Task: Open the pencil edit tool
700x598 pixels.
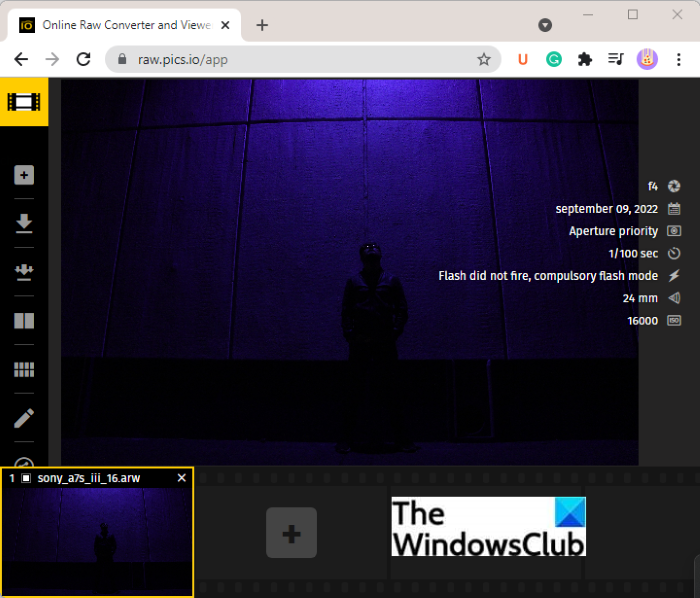Action: click(x=24, y=418)
